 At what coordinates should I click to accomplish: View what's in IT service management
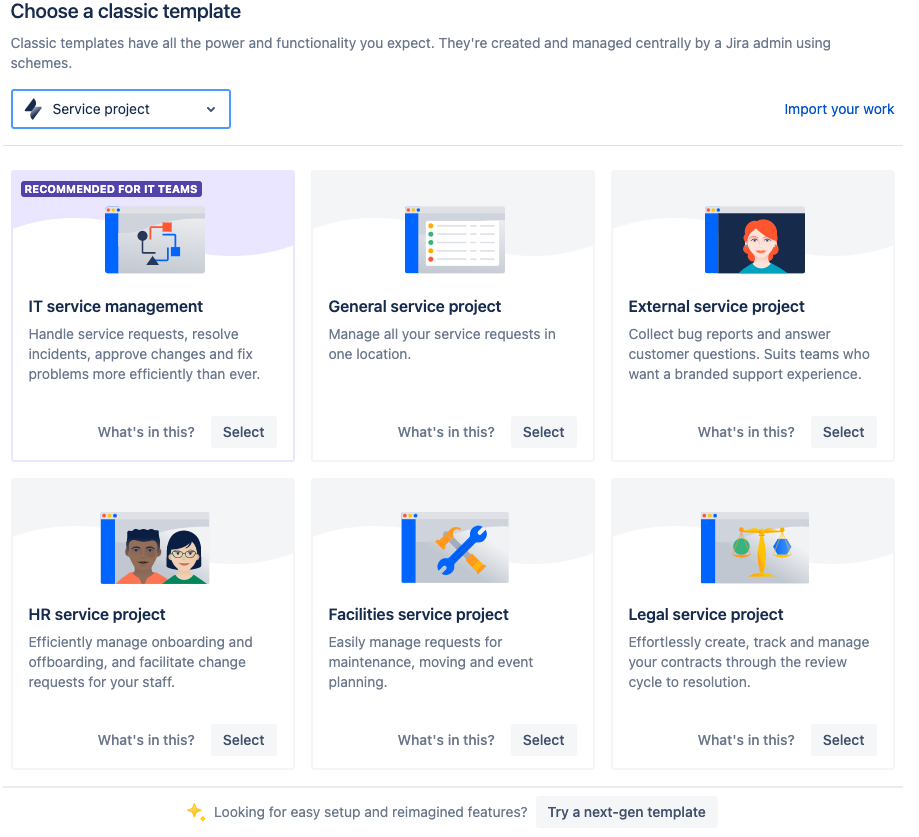(146, 432)
